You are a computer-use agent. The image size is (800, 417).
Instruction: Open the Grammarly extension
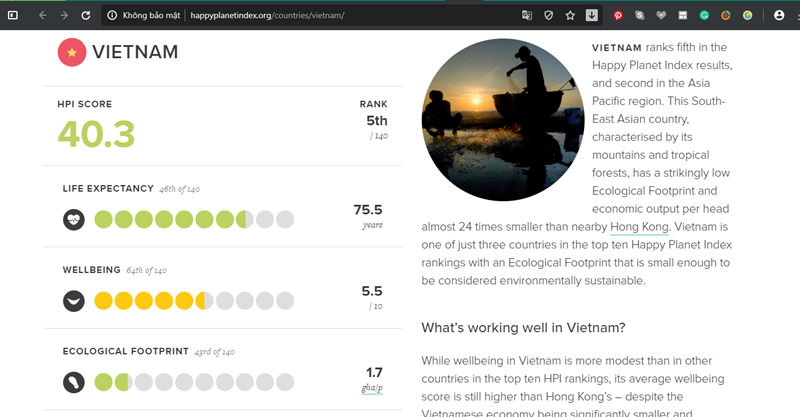704,15
